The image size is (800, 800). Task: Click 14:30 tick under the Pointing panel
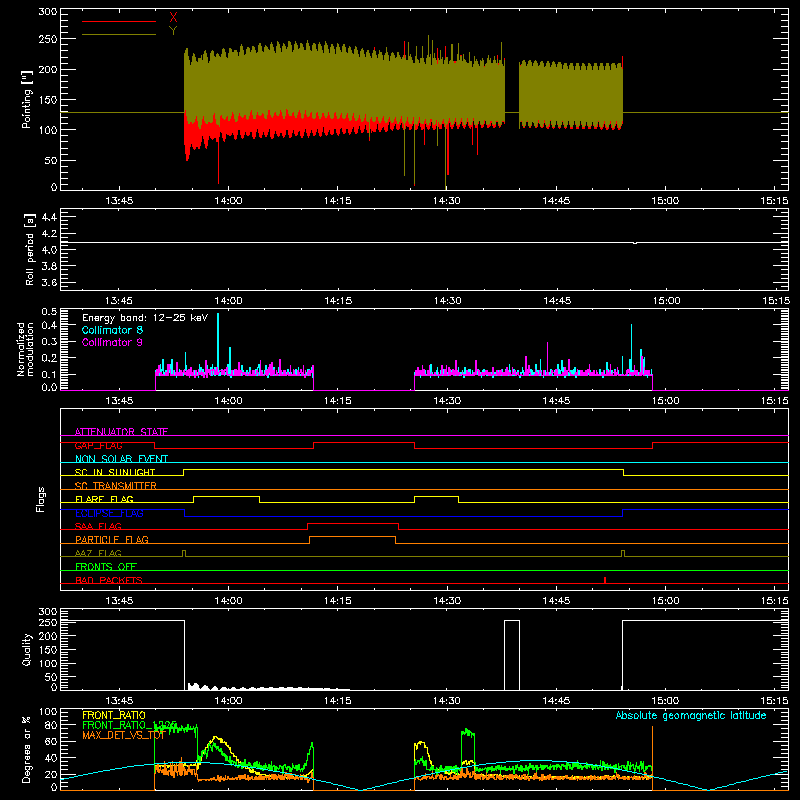tap(446, 201)
